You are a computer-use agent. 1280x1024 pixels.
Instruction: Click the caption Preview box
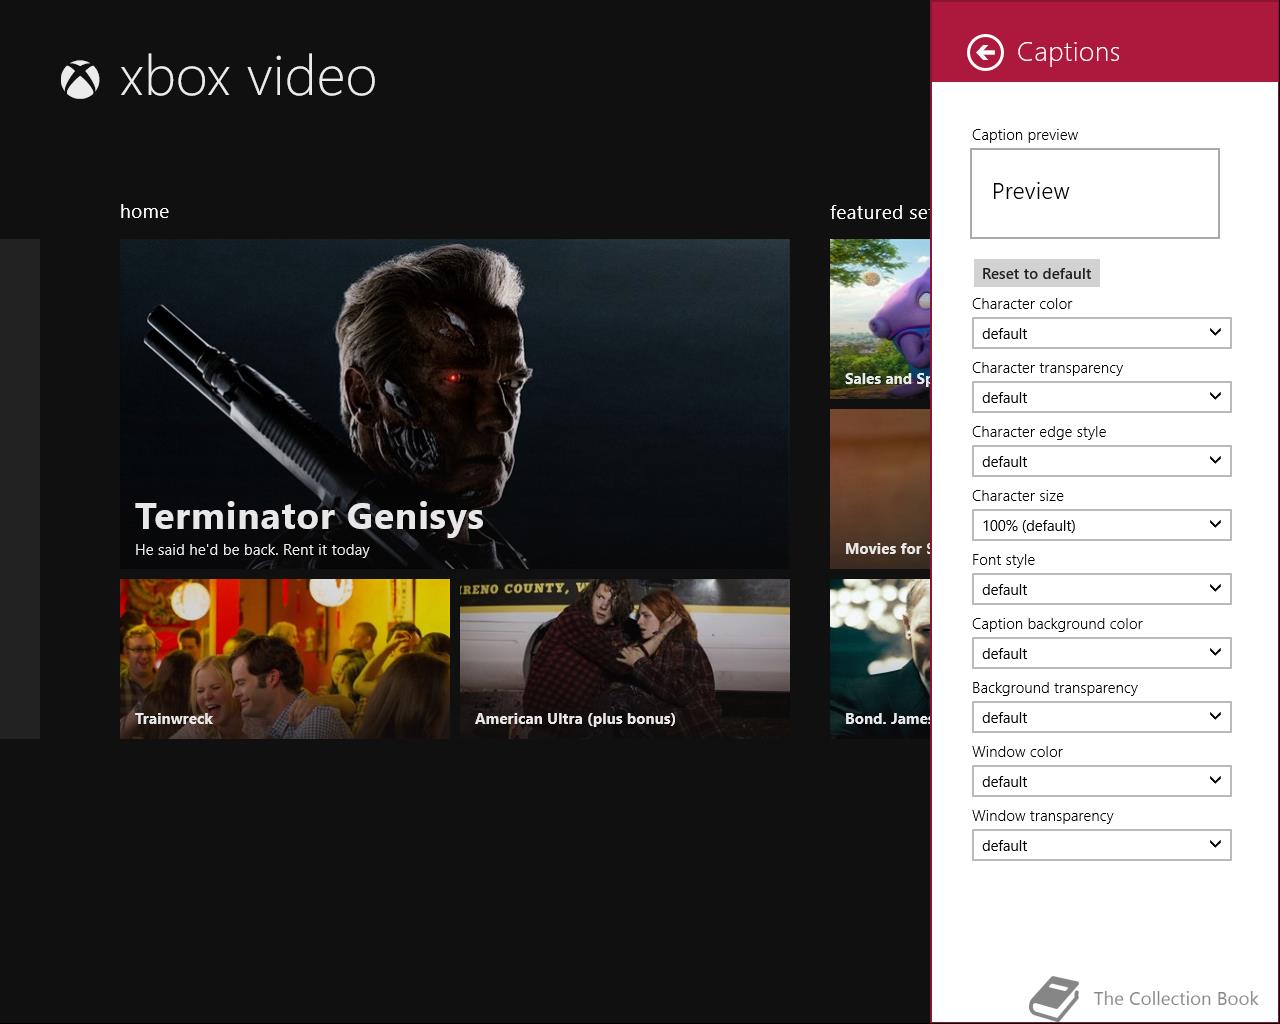point(1094,193)
